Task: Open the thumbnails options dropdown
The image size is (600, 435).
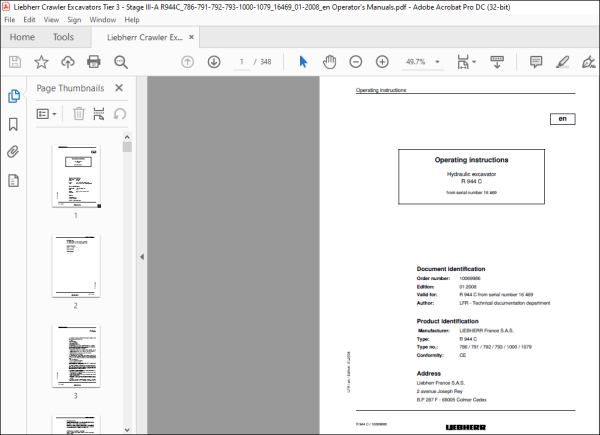Action: 46,114
